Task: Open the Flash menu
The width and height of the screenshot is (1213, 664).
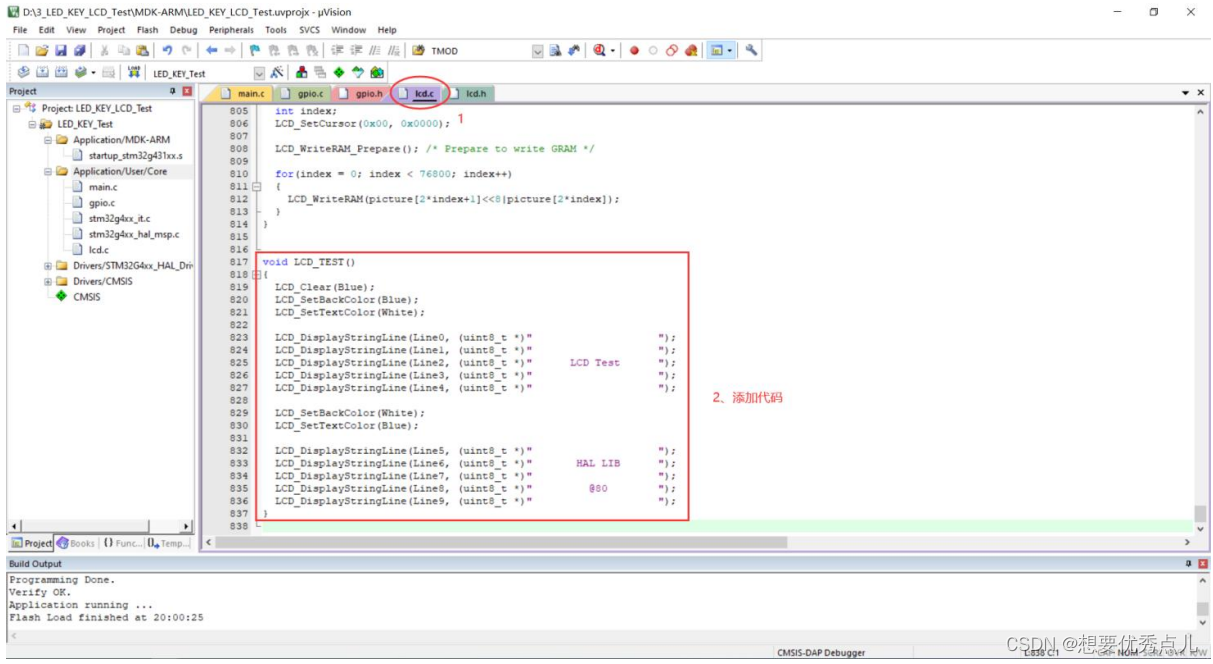Action: tap(147, 30)
